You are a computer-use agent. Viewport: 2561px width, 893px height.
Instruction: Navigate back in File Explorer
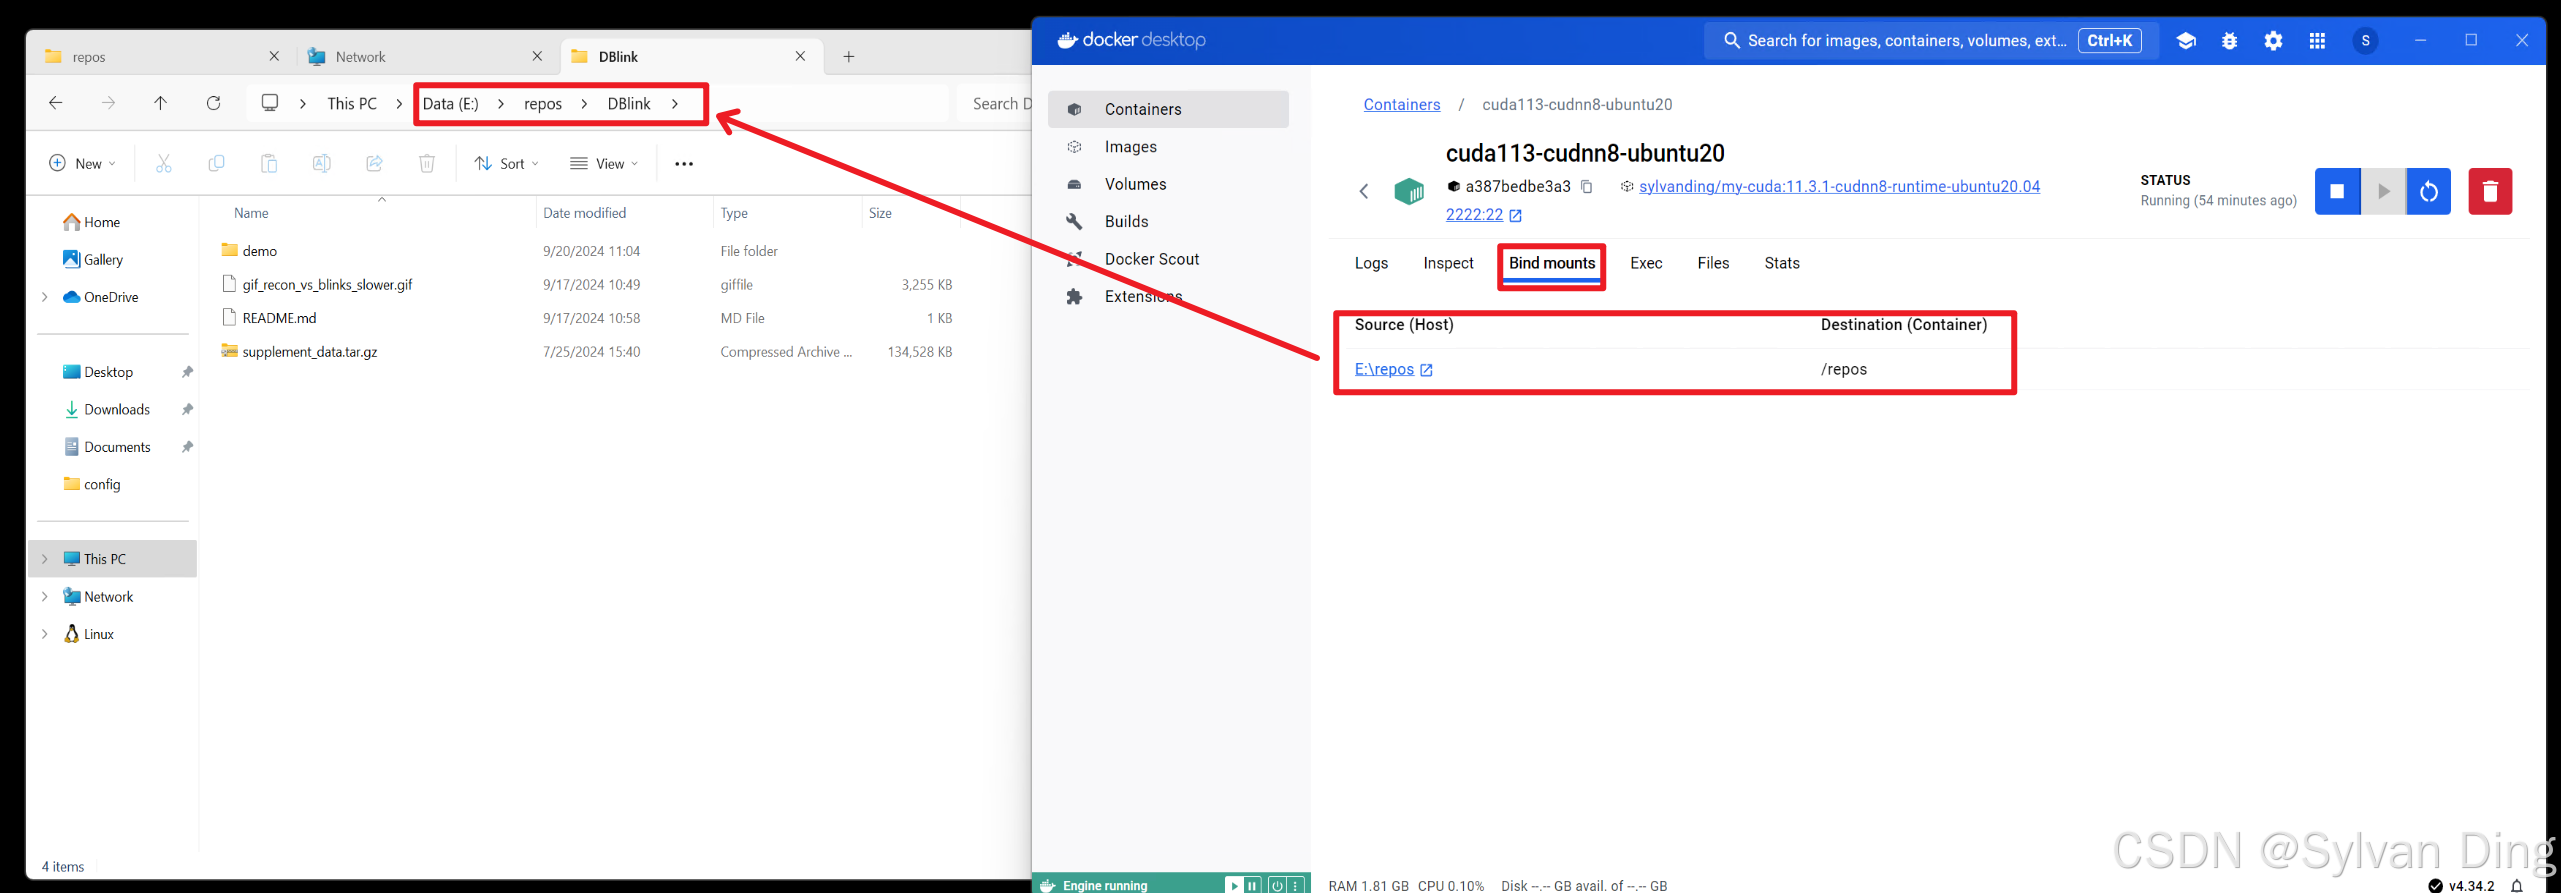(56, 103)
